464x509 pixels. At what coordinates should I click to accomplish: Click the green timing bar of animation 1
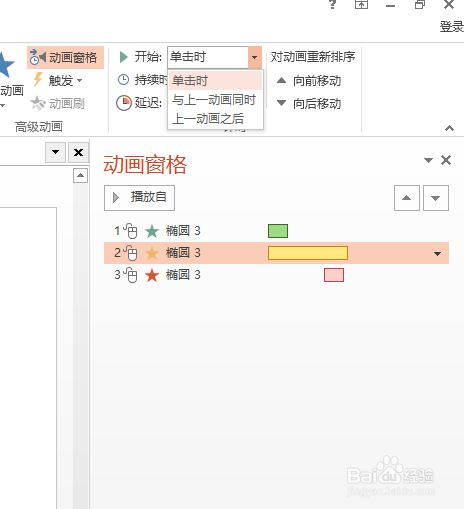(x=278, y=231)
